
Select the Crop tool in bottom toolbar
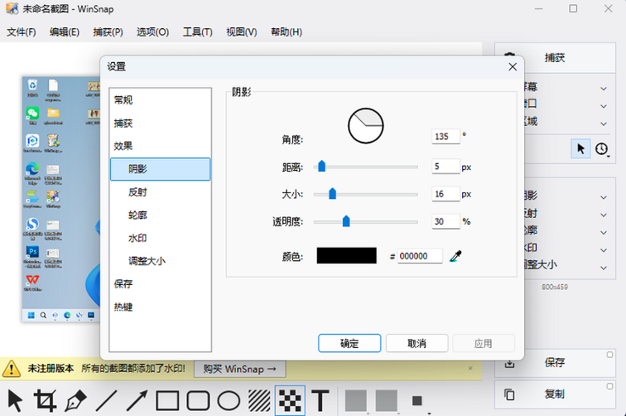[x=45, y=401]
